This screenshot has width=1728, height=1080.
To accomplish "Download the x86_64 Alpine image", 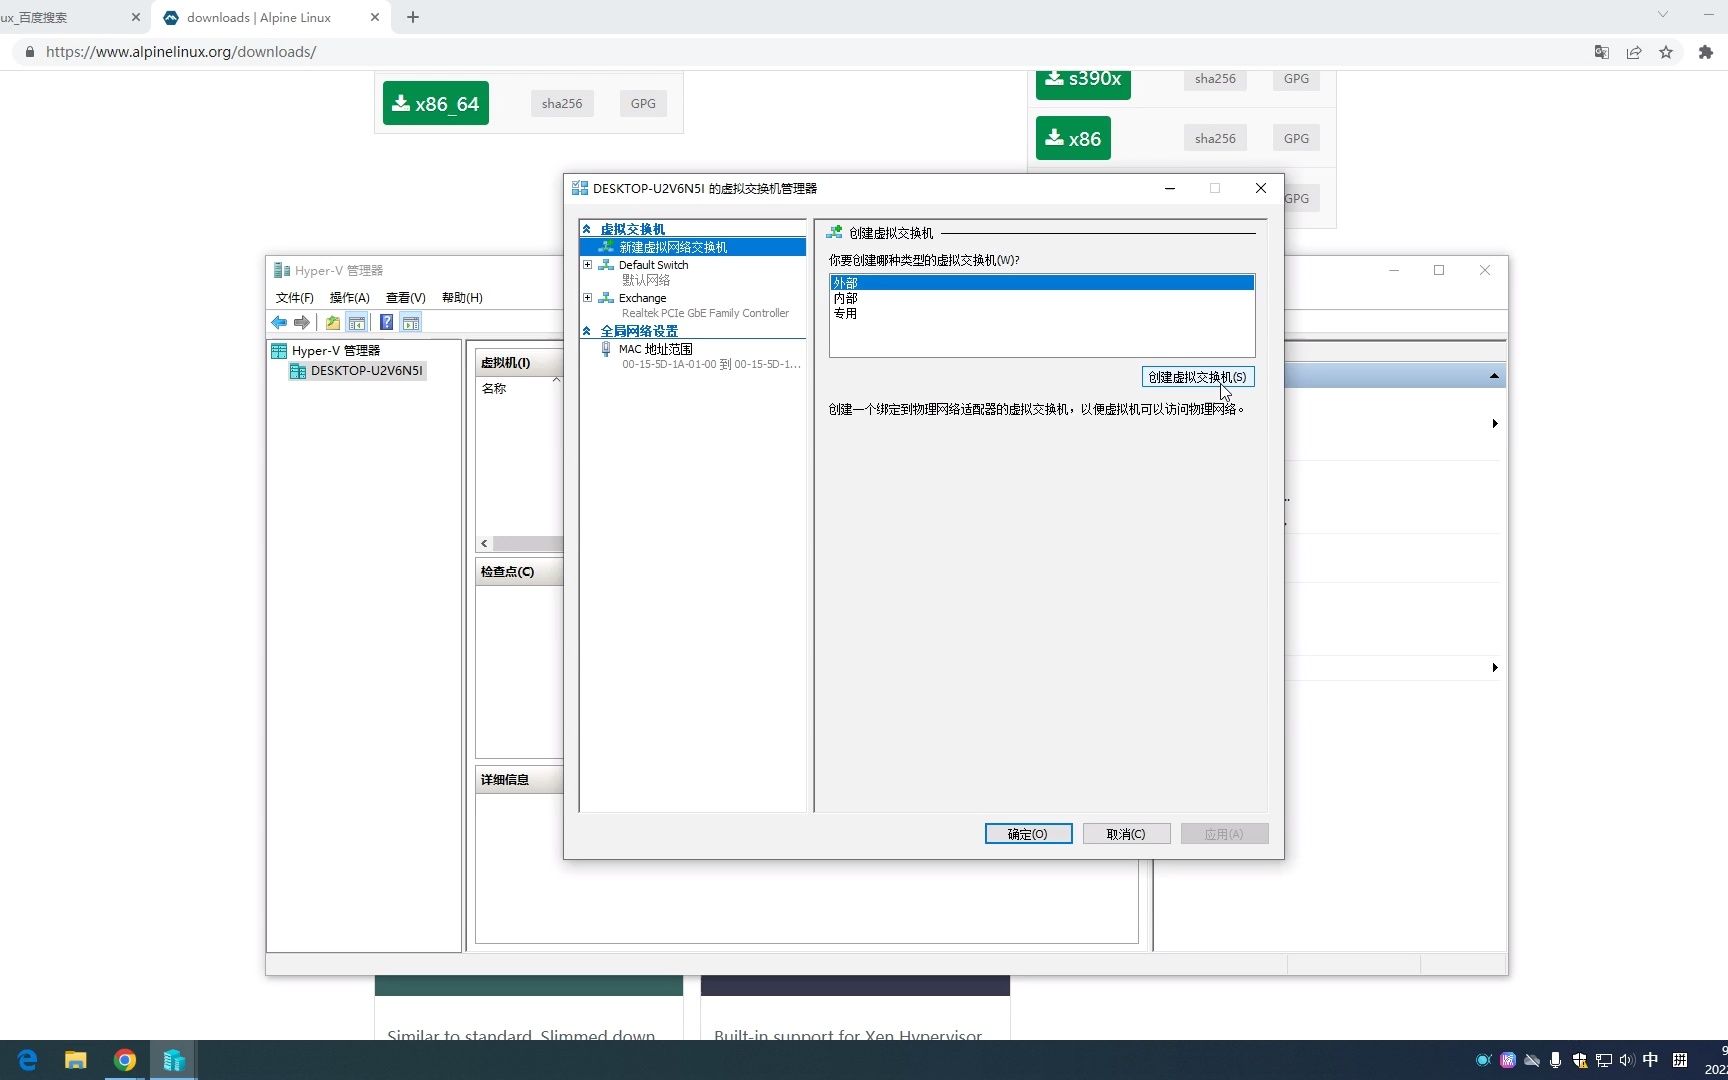I will [x=436, y=103].
